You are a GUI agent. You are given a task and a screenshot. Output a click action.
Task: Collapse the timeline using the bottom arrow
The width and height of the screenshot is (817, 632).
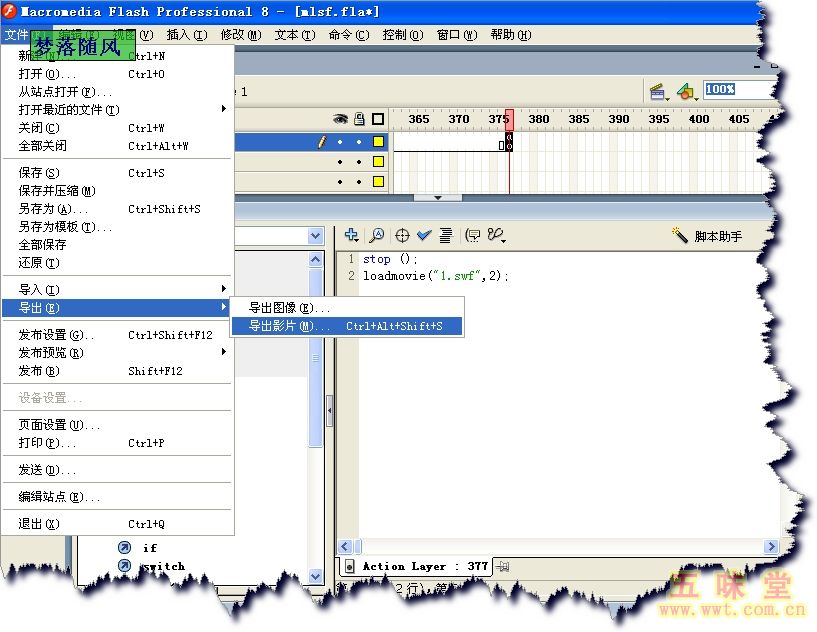tap(438, 197)
